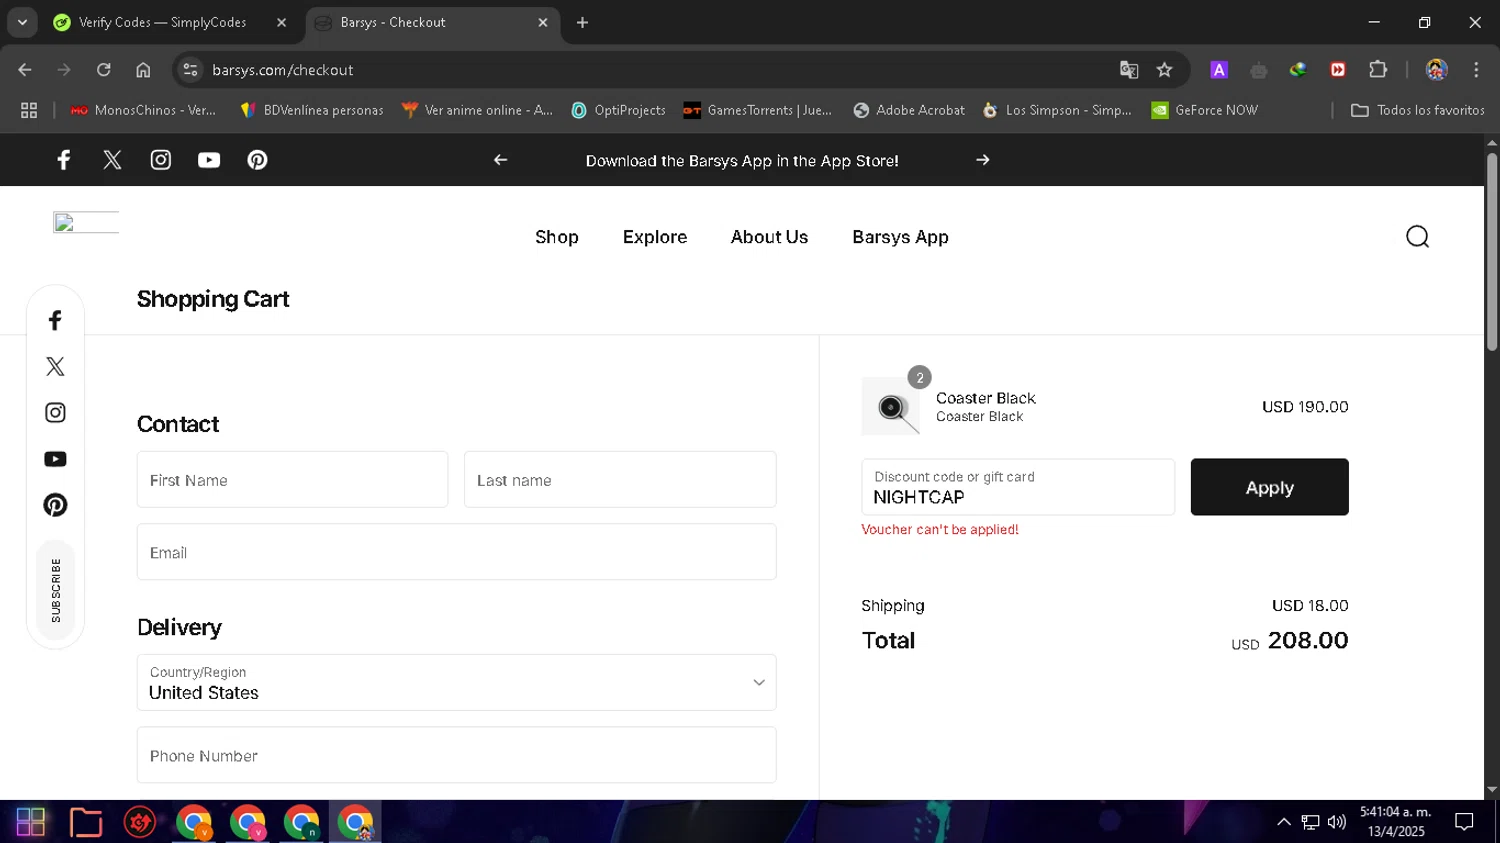
Task: Click YouTube icon in left floating sidebar
Action: [55, 459]
